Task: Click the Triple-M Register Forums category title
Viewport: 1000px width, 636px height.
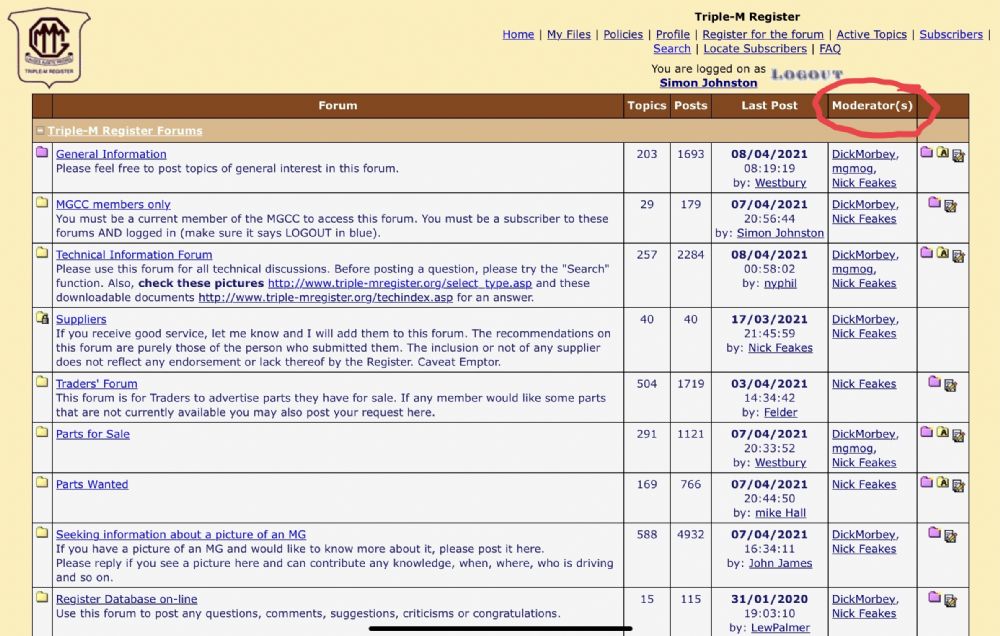Action: tap(124, 131)
